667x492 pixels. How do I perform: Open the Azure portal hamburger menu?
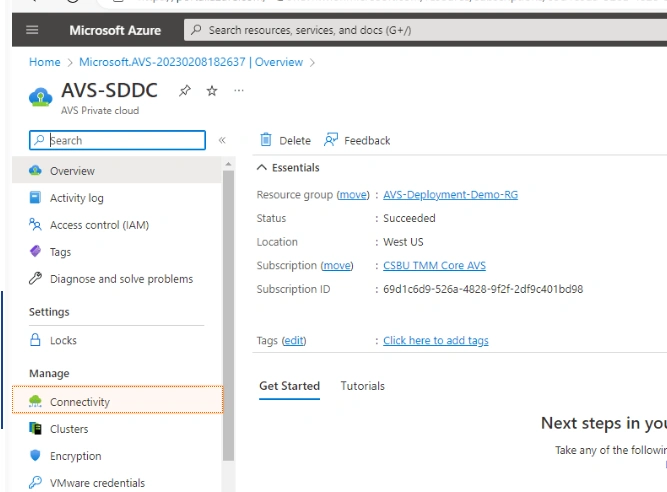32,30
